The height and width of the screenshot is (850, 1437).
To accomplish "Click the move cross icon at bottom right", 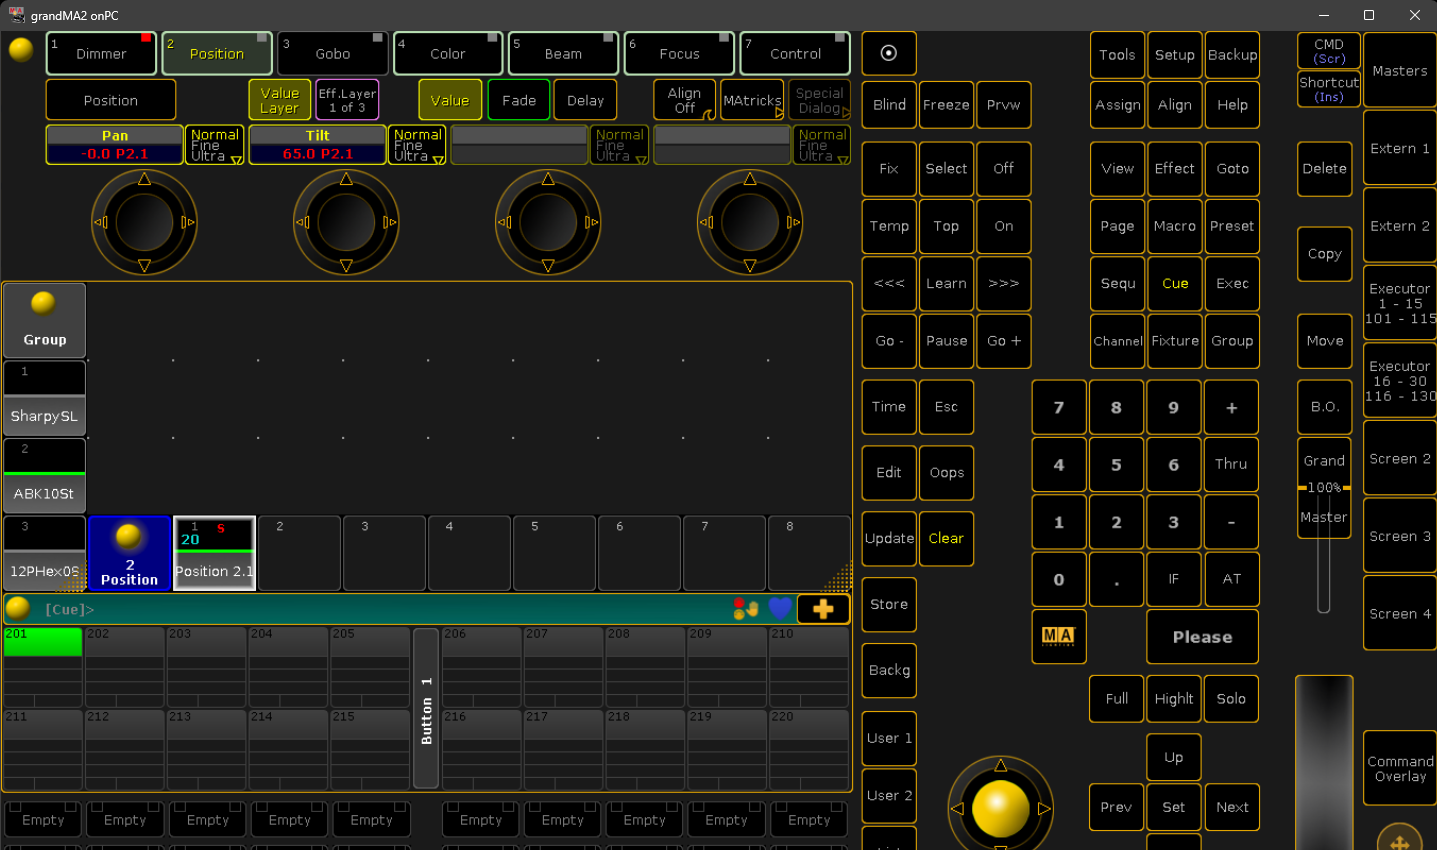I will click(x=1400, y=840).
